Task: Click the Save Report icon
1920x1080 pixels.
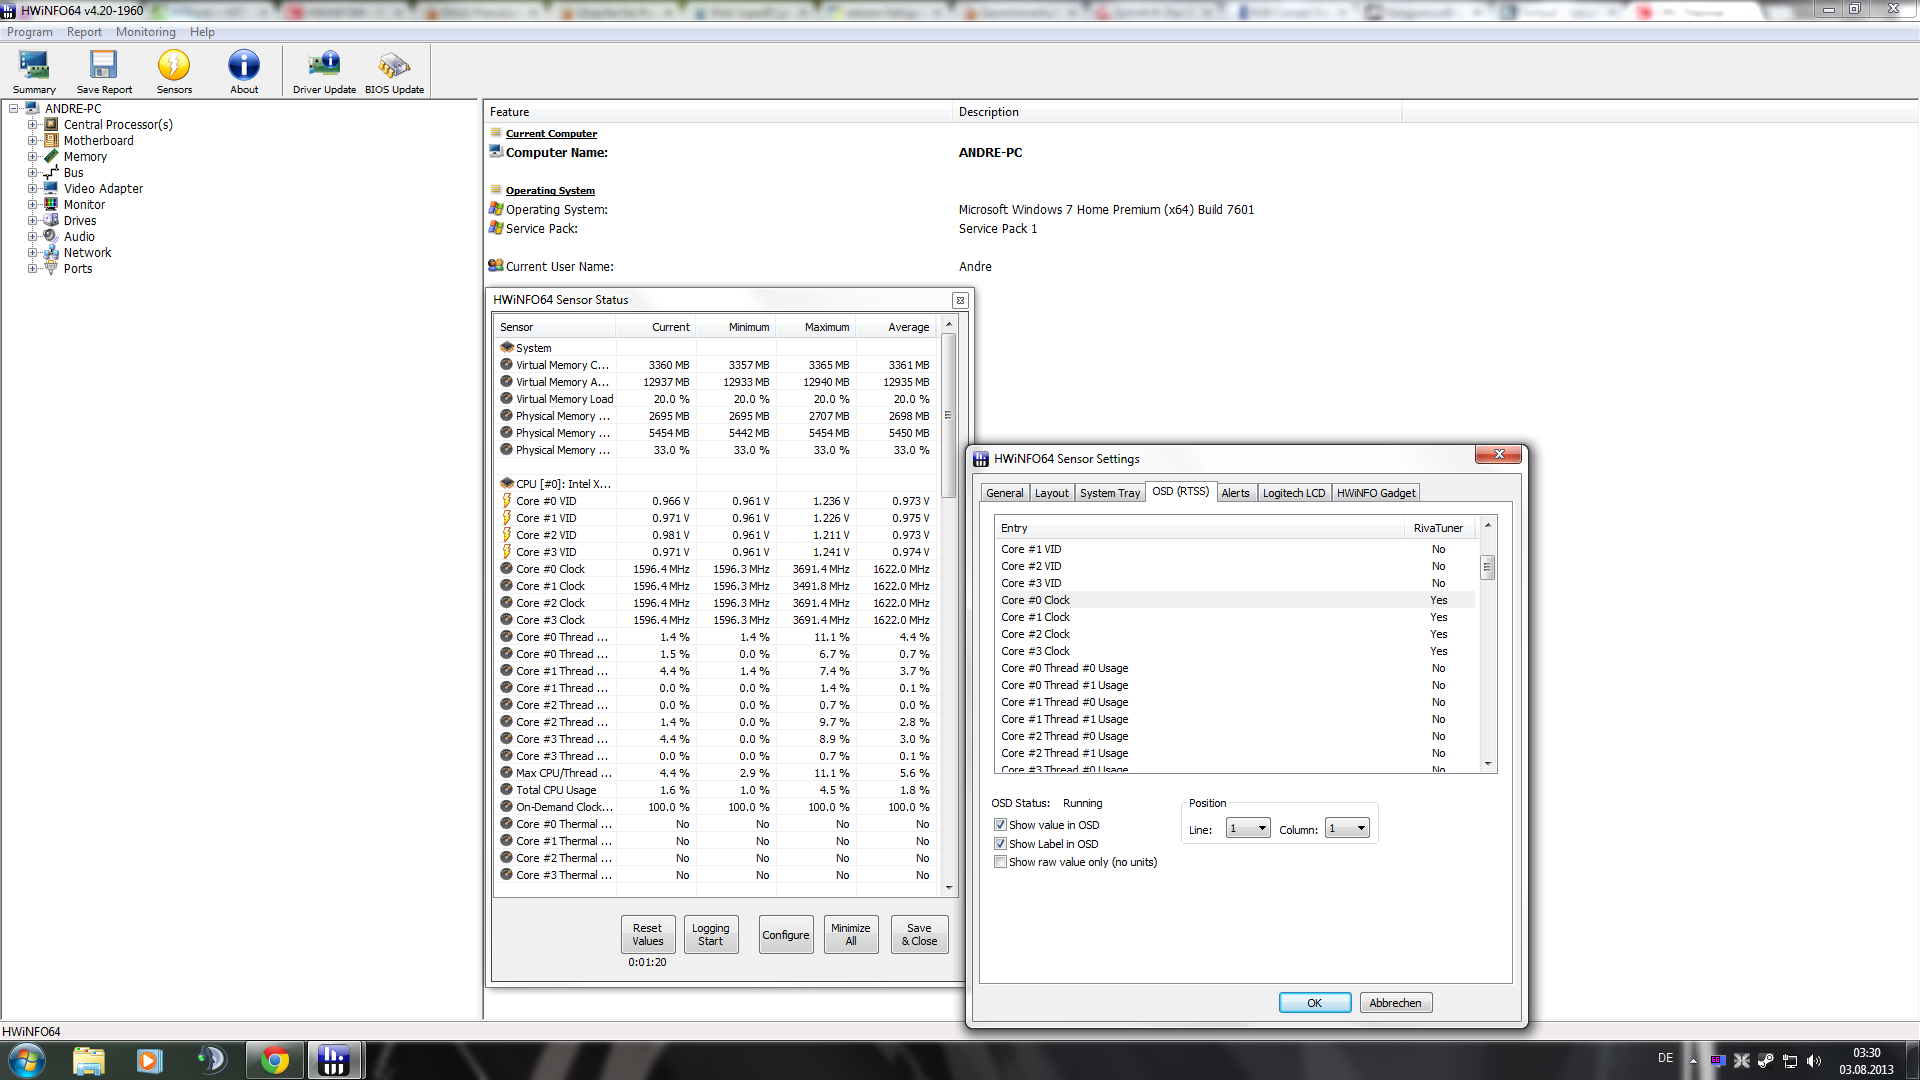Action: [104, 71]
